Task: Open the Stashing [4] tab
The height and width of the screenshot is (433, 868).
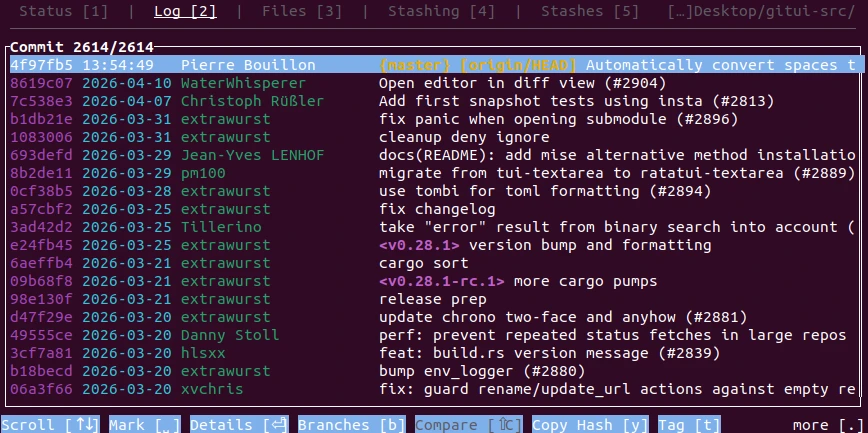Action: tap(441, 11)
